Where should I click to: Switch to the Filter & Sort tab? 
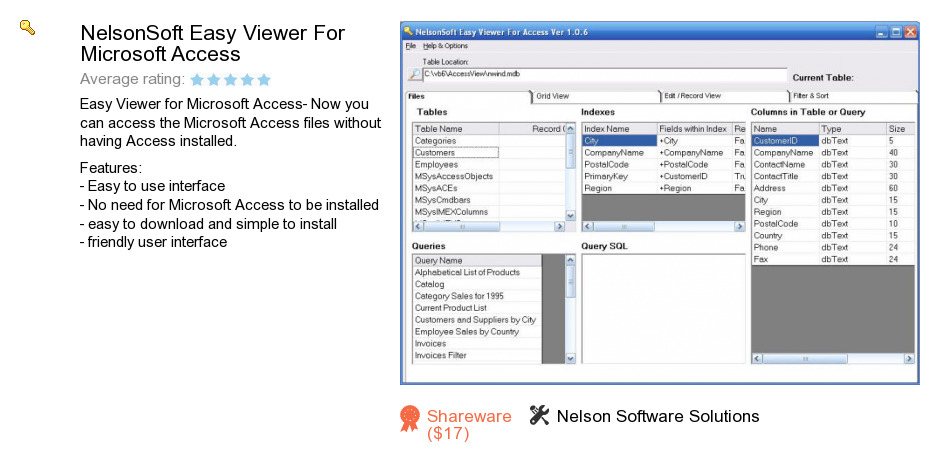pos(851,96)
